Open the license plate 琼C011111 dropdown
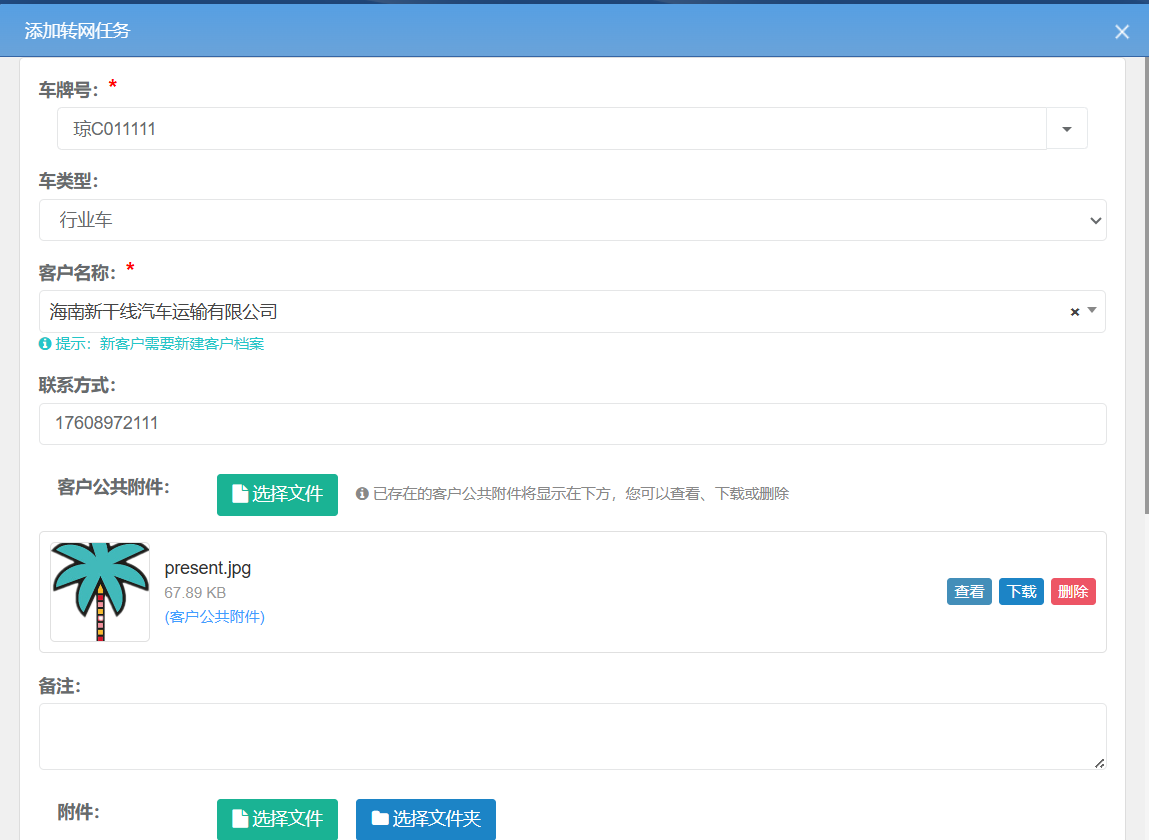This screenshot has height=840, width=1149. point(1066,128)
